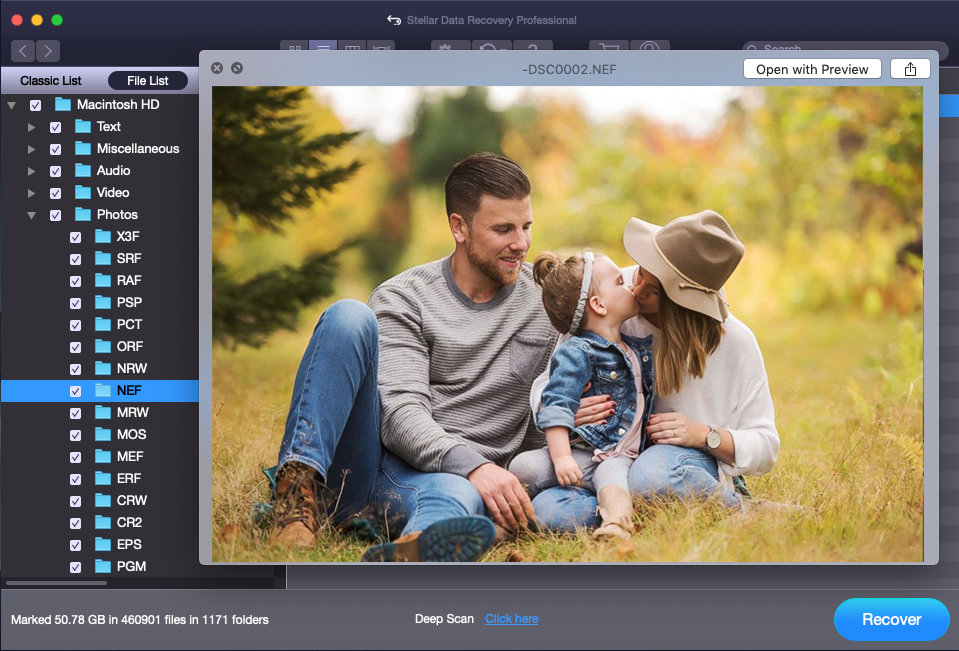This screenshot has height=651, width=959.
Task: Expand the Miscellaneous folder node
Action: [x=31, y=149]
